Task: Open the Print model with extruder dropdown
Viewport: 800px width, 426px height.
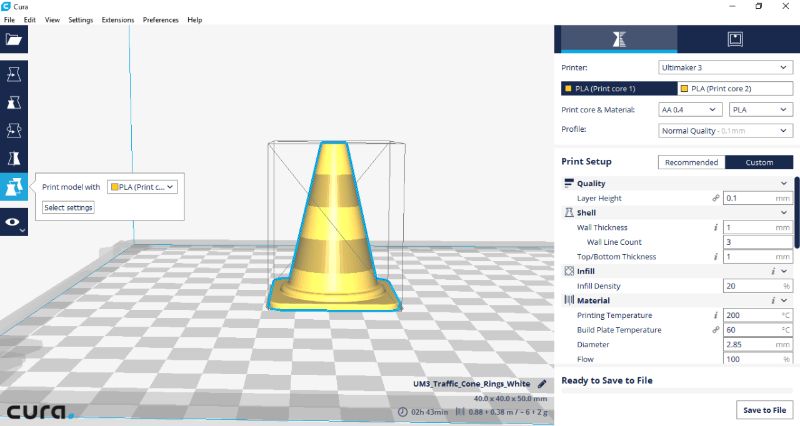Action: point(142,187)
